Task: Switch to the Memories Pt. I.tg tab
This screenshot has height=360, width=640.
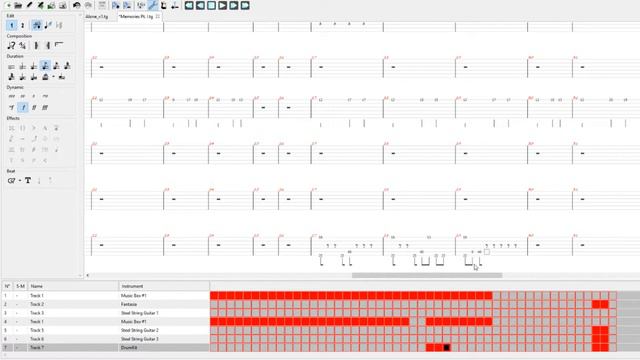Action: coord(136,17)
